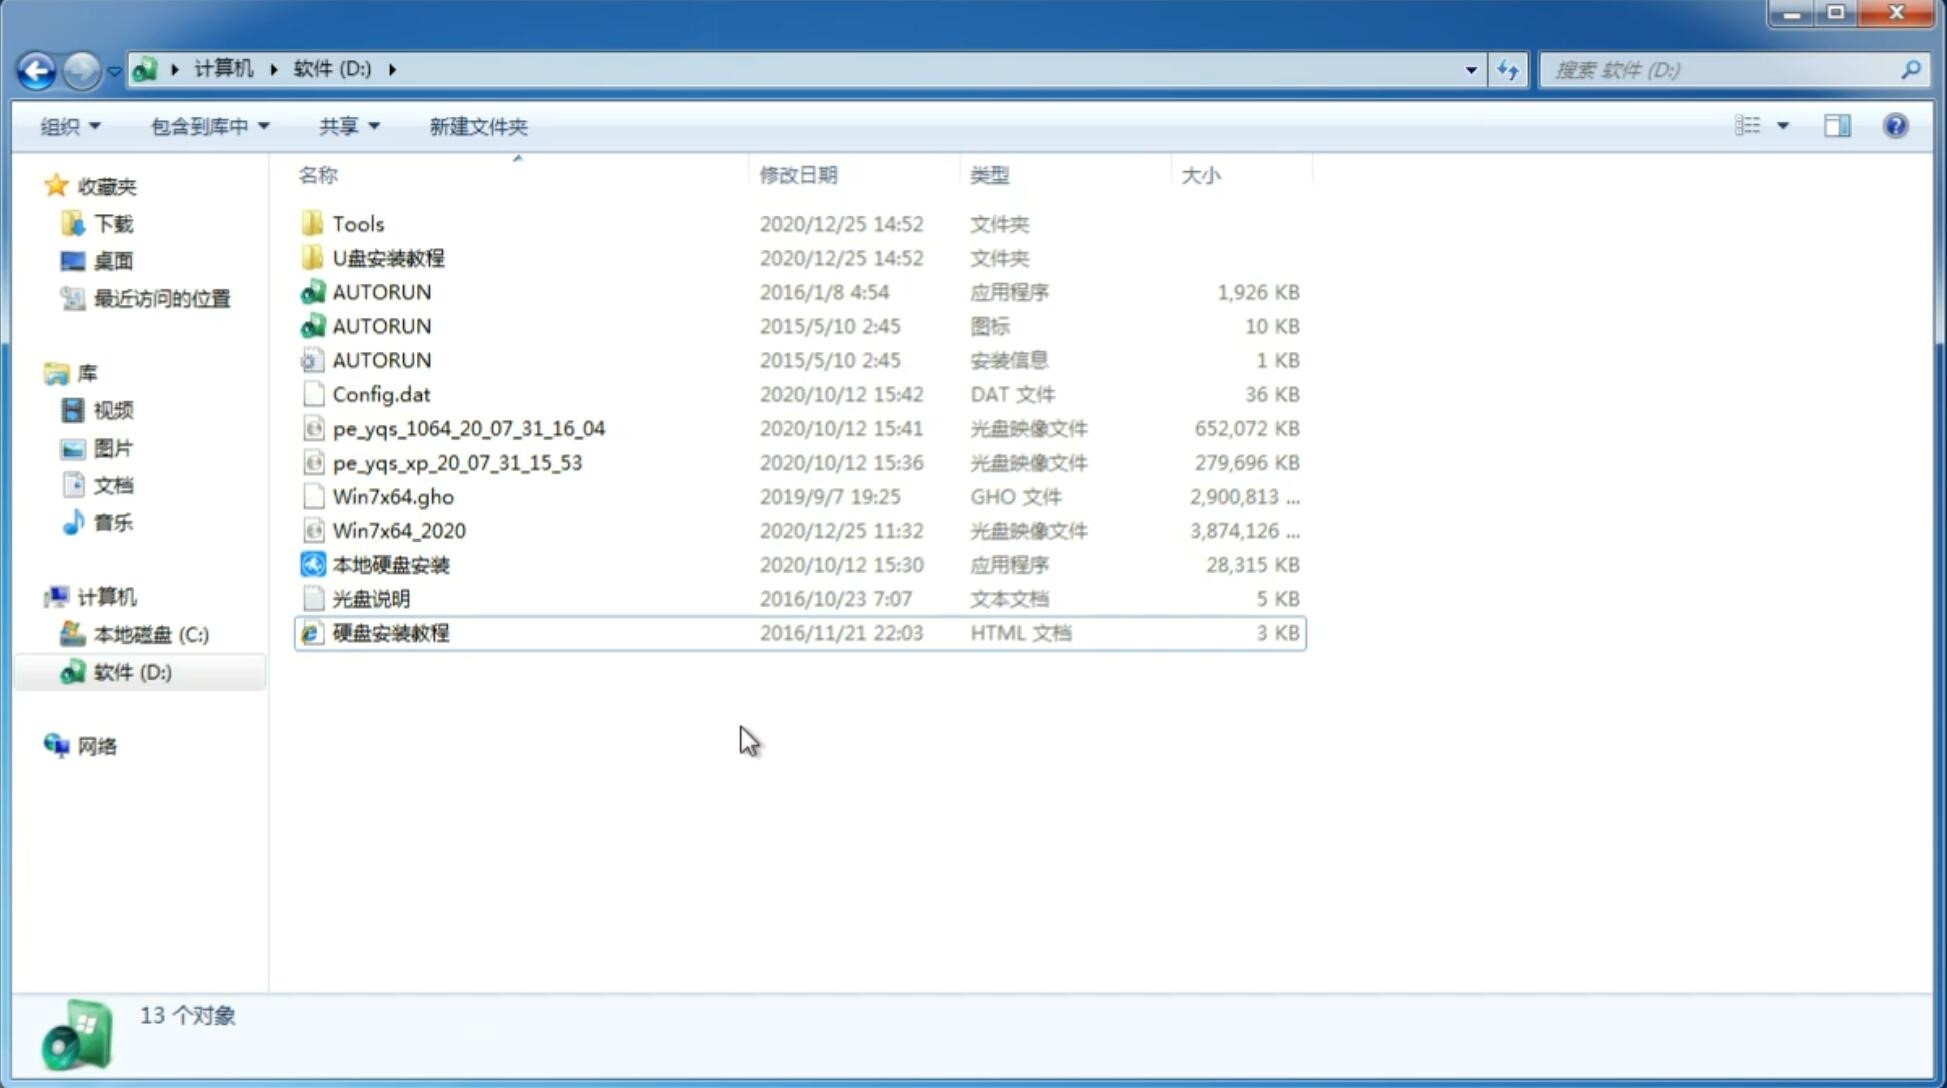Expand the navigation address bar
Screen dimensions: 1947x1088
[x=1470, y=68]
